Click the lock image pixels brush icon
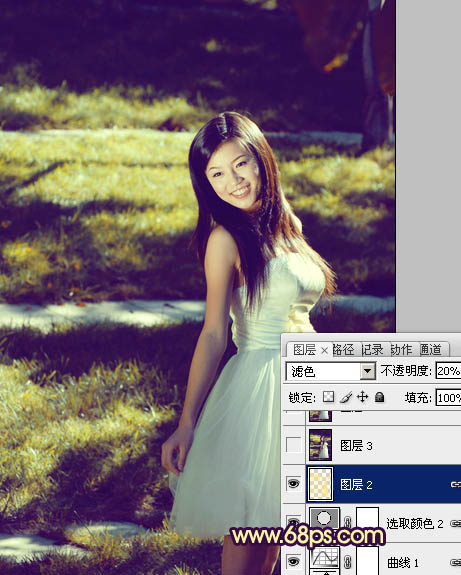The image size is (461, 575). click(x=346, y=397)
